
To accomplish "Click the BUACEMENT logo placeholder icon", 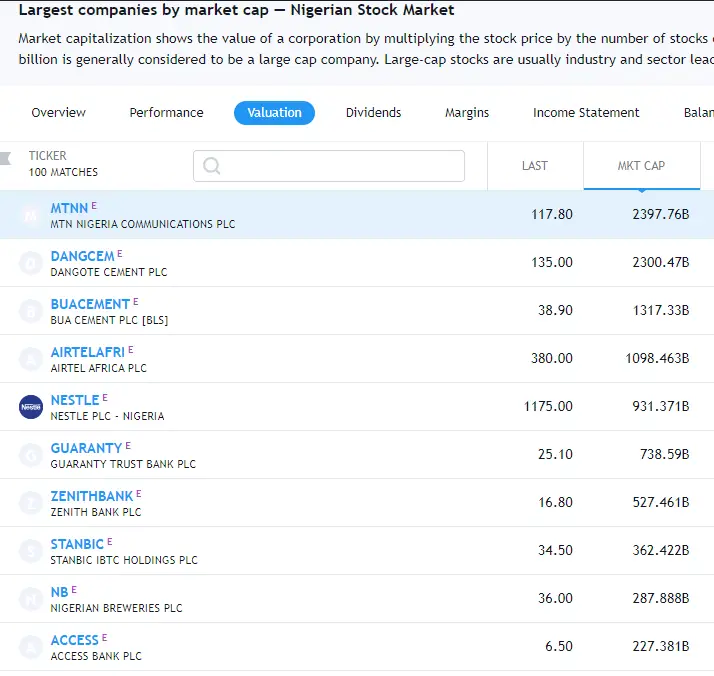I will [x=31, y=311].
